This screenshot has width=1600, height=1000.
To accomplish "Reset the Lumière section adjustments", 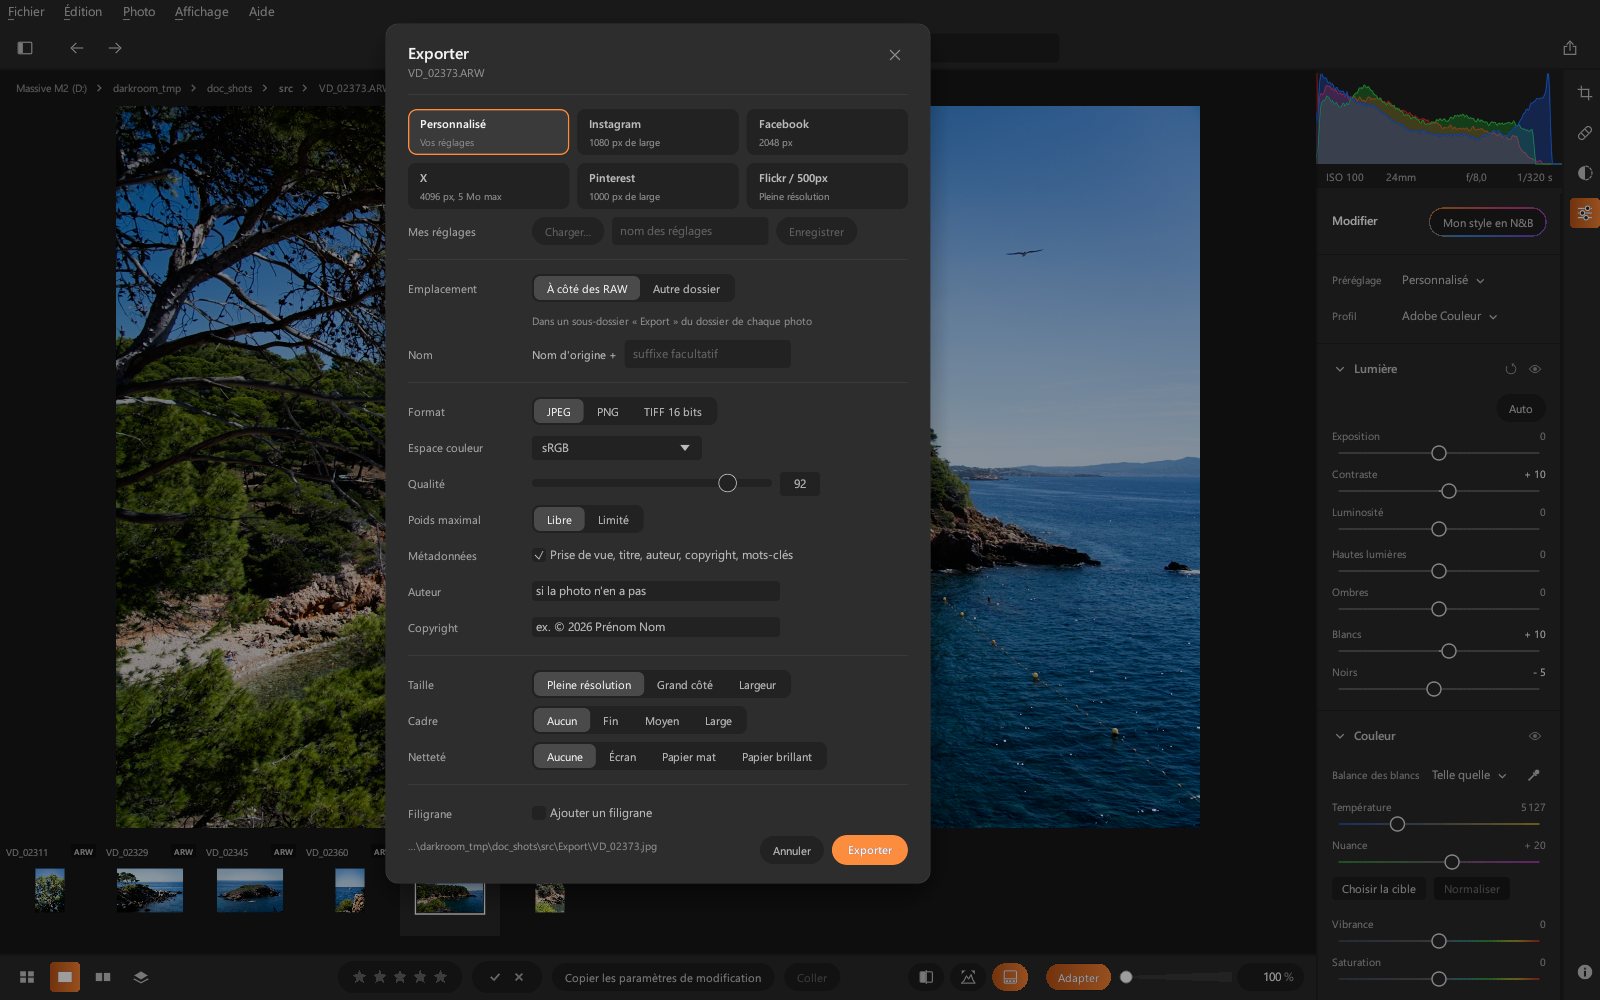I will (x=1511, y=369).
